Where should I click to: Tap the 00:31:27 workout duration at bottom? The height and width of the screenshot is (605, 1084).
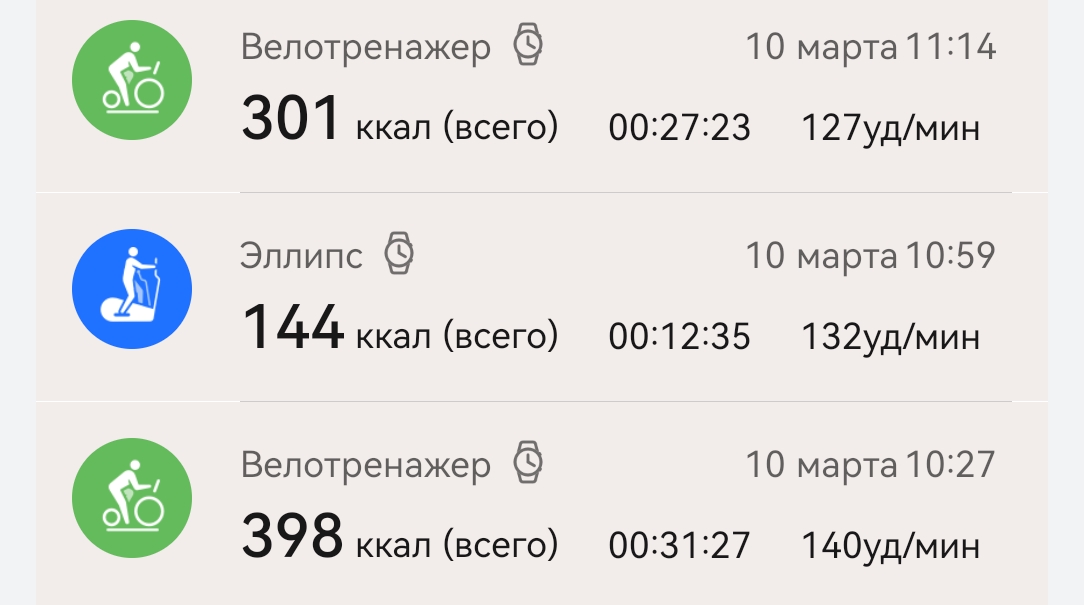click(679, 546)
